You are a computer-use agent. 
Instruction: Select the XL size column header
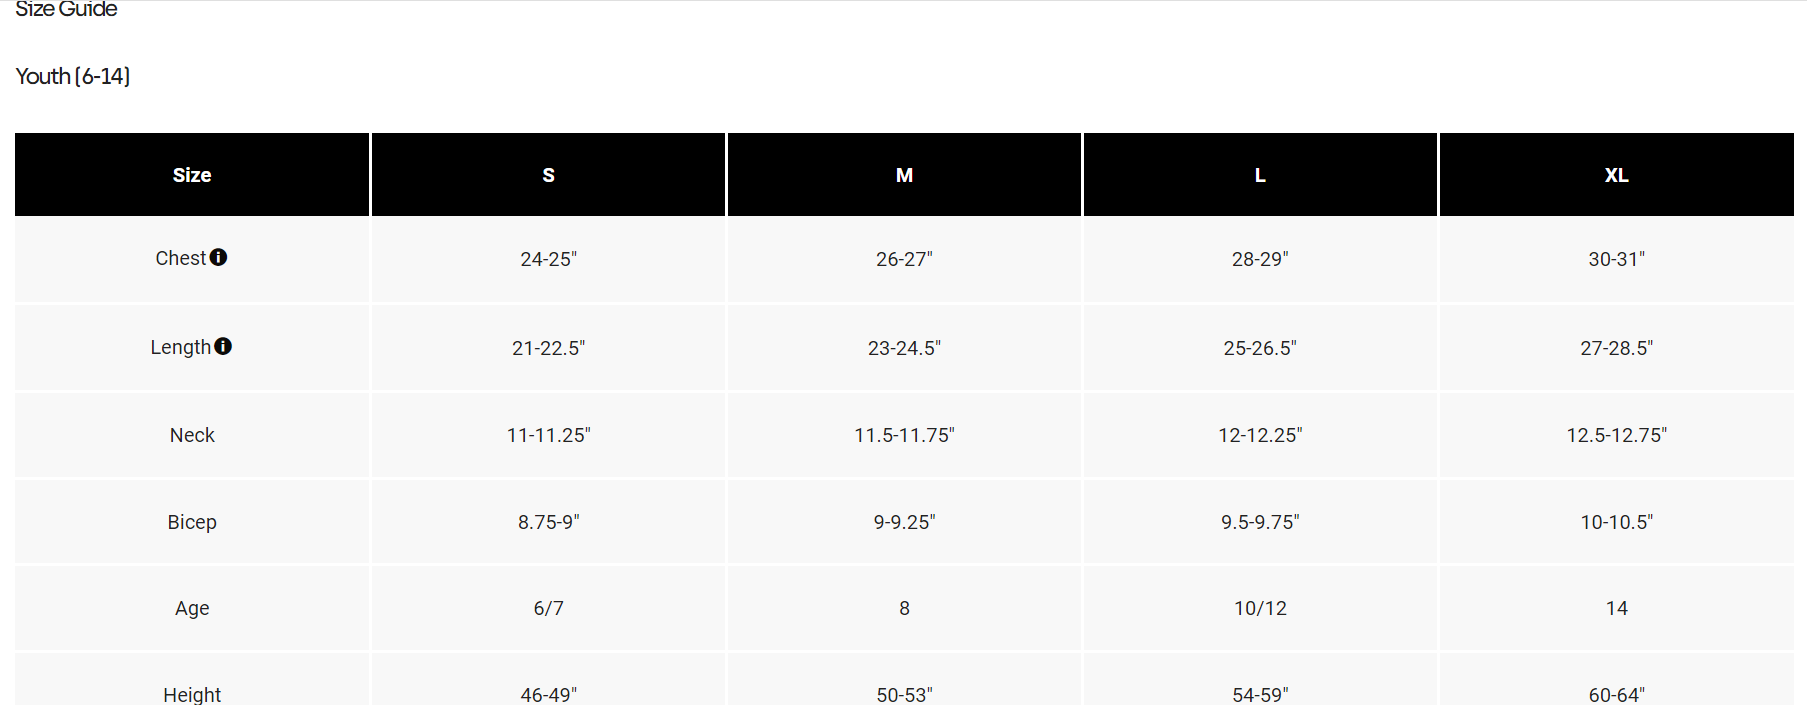pyautogui.click(x=1616, y=175)
